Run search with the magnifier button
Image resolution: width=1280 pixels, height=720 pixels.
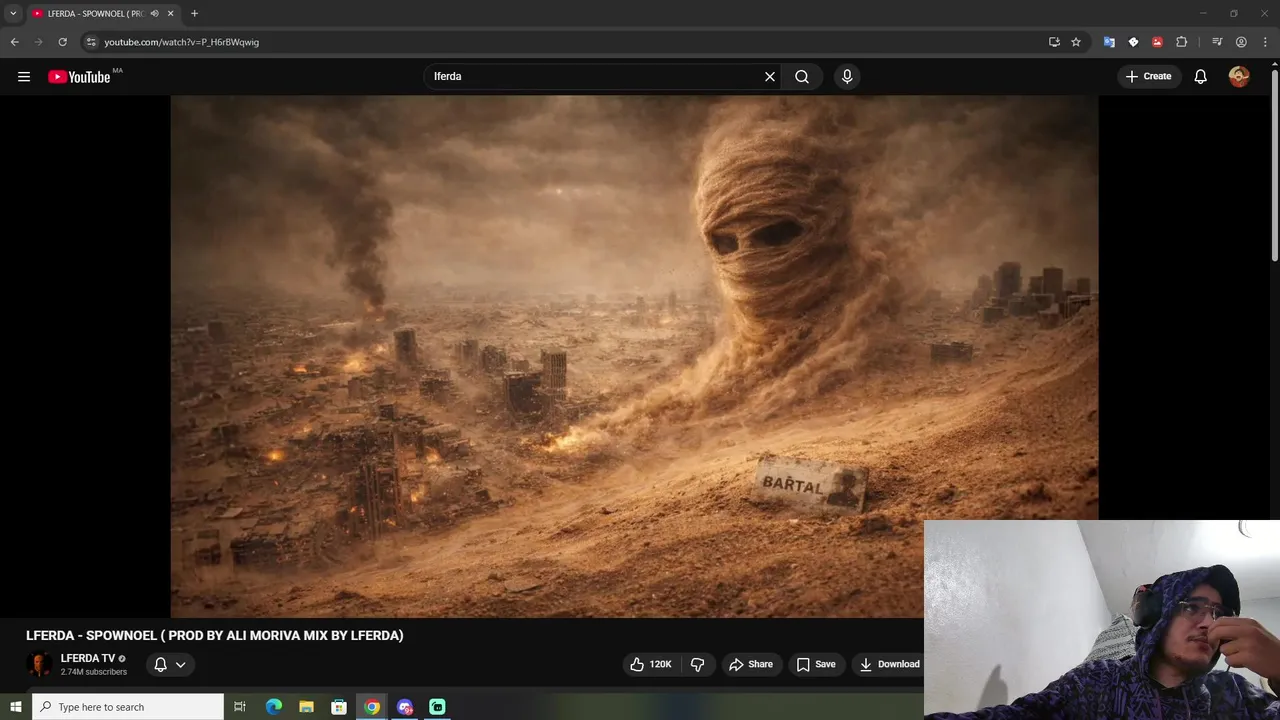pyautogui.click(x=802, y=76)
